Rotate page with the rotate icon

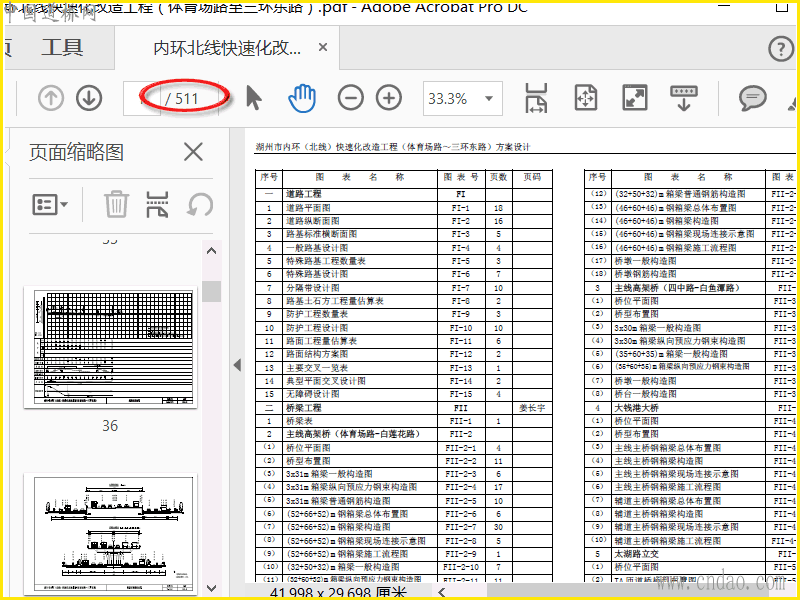tap(200, 205)
